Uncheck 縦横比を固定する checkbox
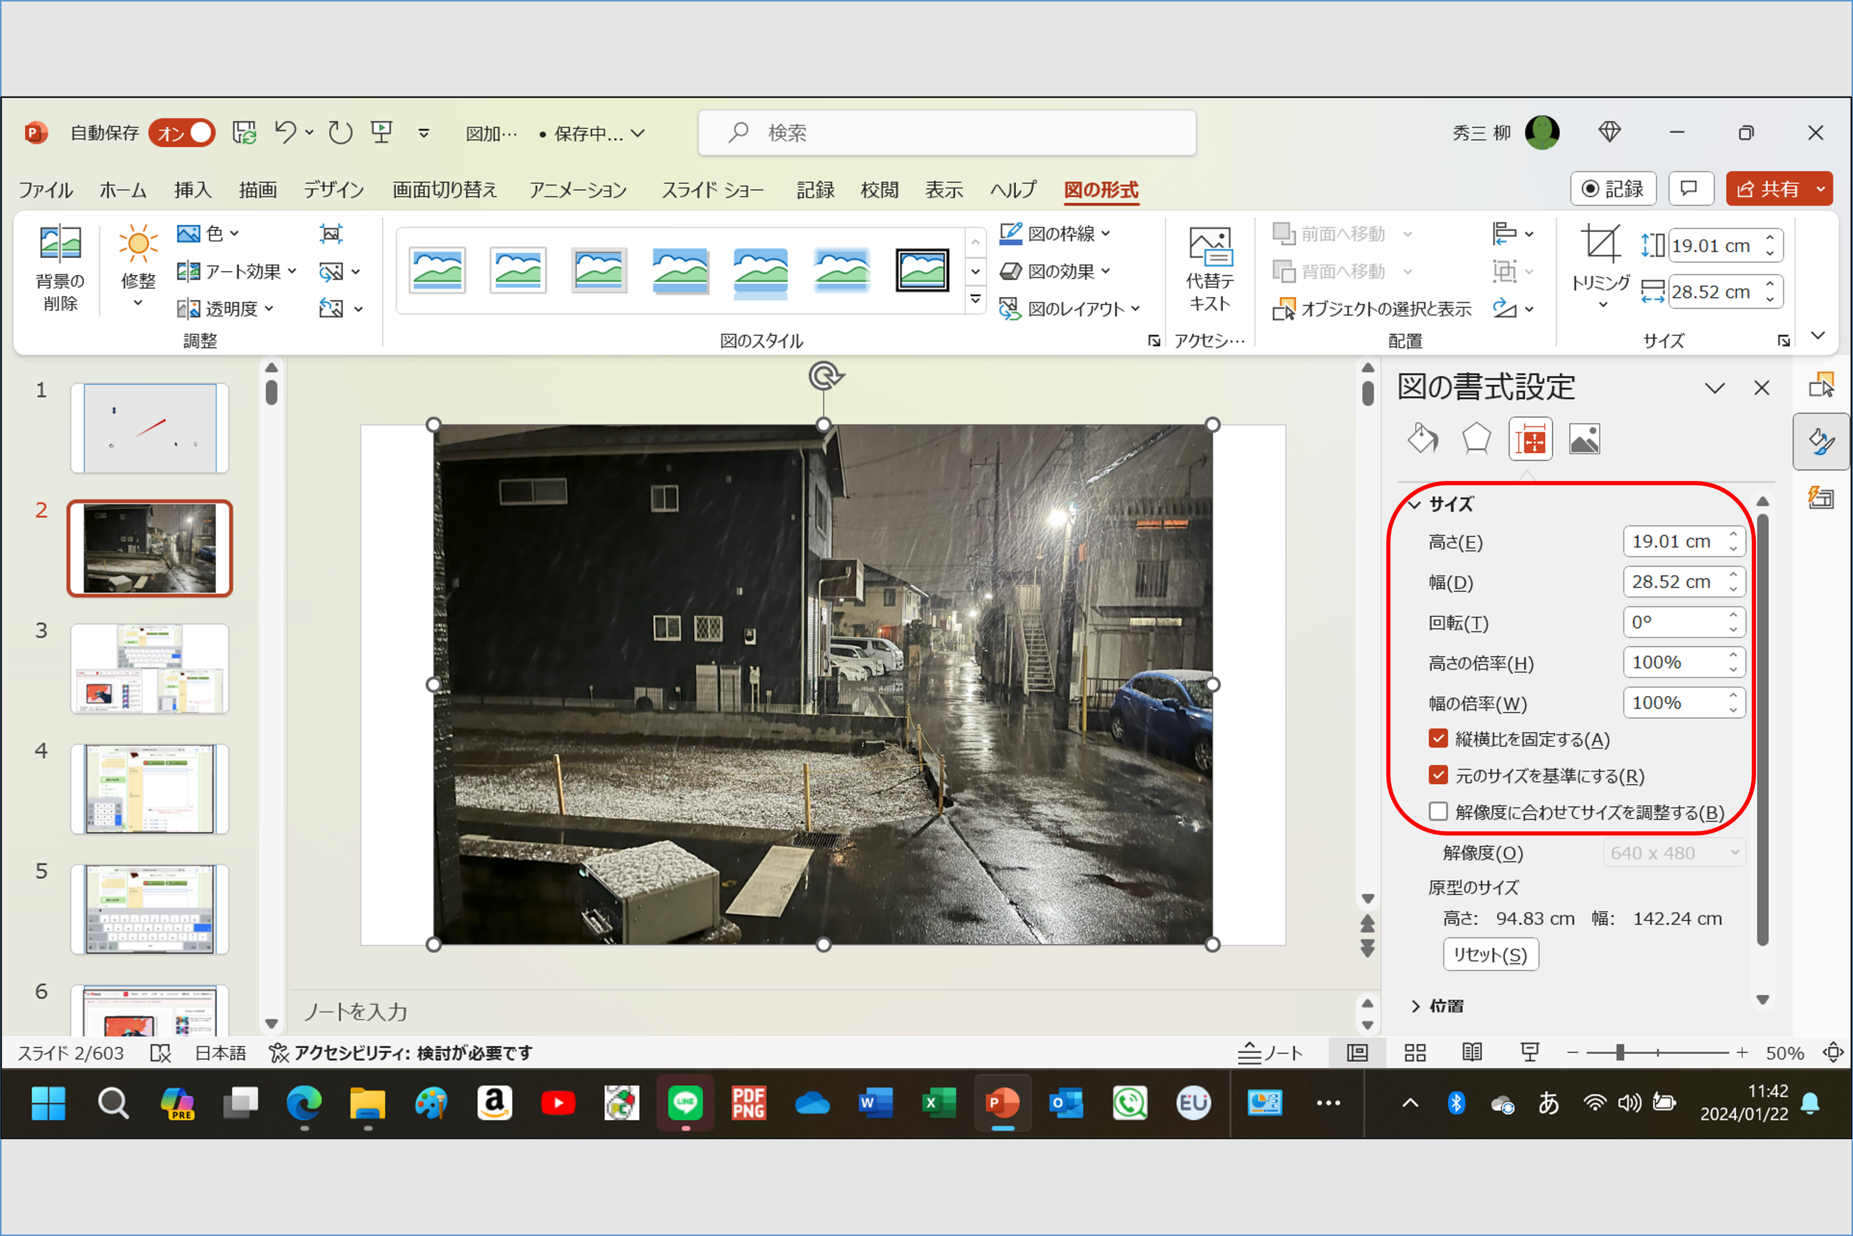 coord(1438,738)
